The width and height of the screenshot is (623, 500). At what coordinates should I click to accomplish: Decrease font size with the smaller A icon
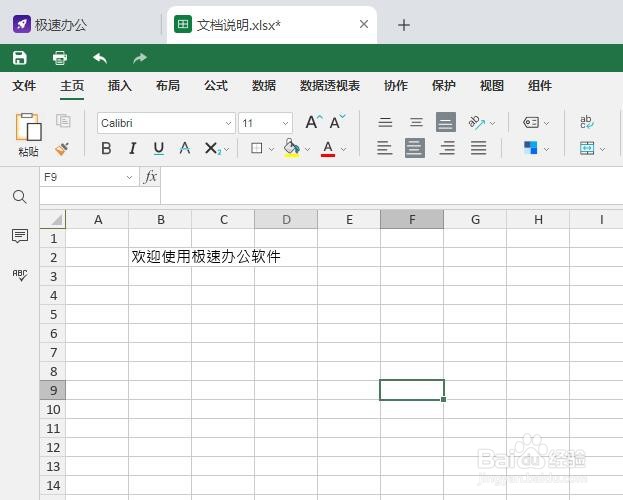(x=337, y=122)
